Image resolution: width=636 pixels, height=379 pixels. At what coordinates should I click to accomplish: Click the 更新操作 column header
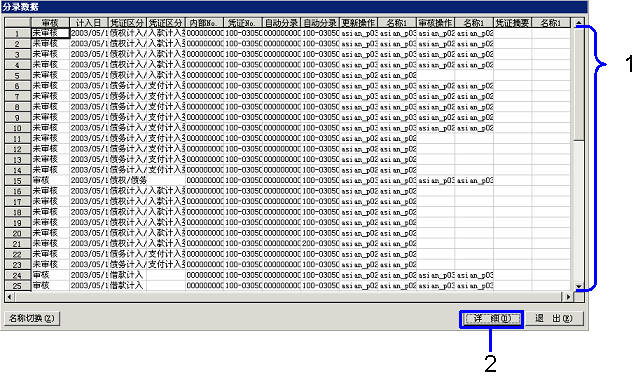359,23
